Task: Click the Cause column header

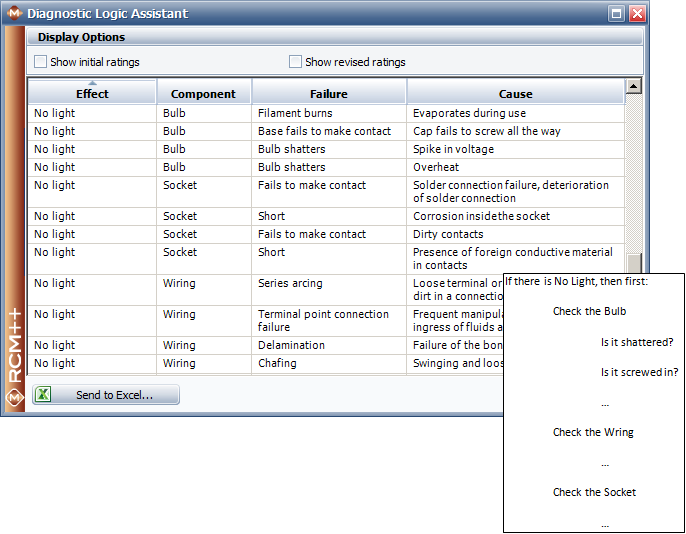Action: 515,93
